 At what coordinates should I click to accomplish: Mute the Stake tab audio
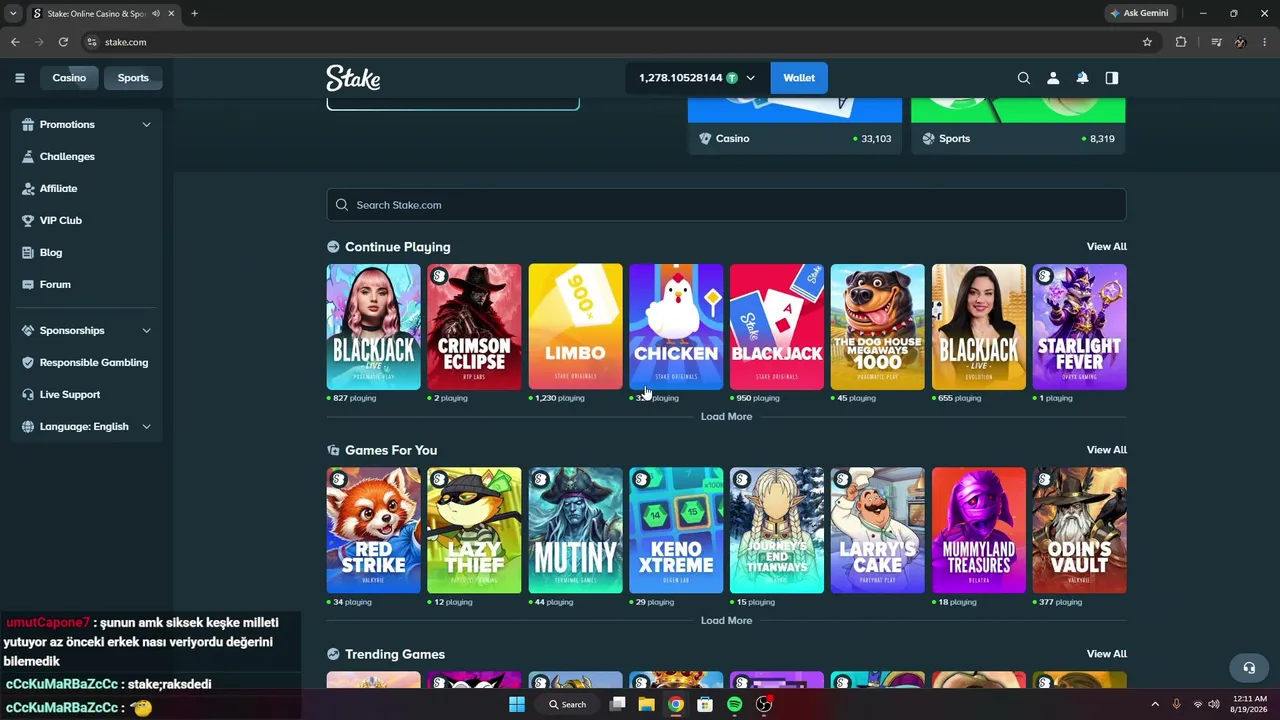(x=156, y=14)
